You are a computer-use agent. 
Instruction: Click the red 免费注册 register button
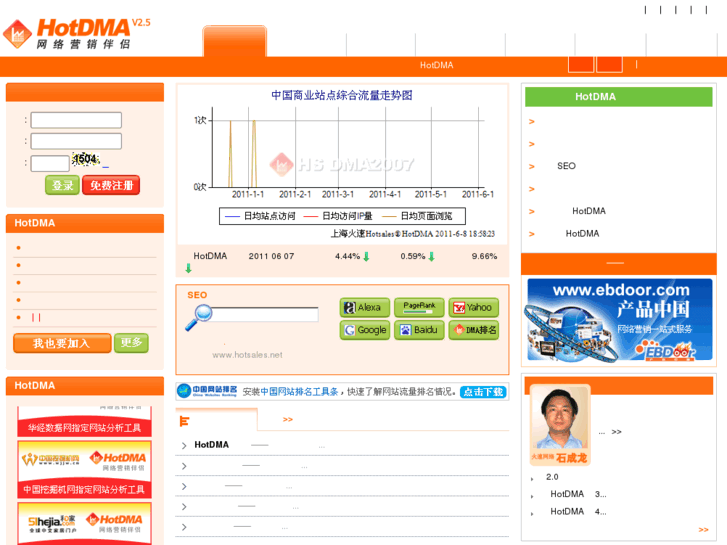click(x=111, y=186)
